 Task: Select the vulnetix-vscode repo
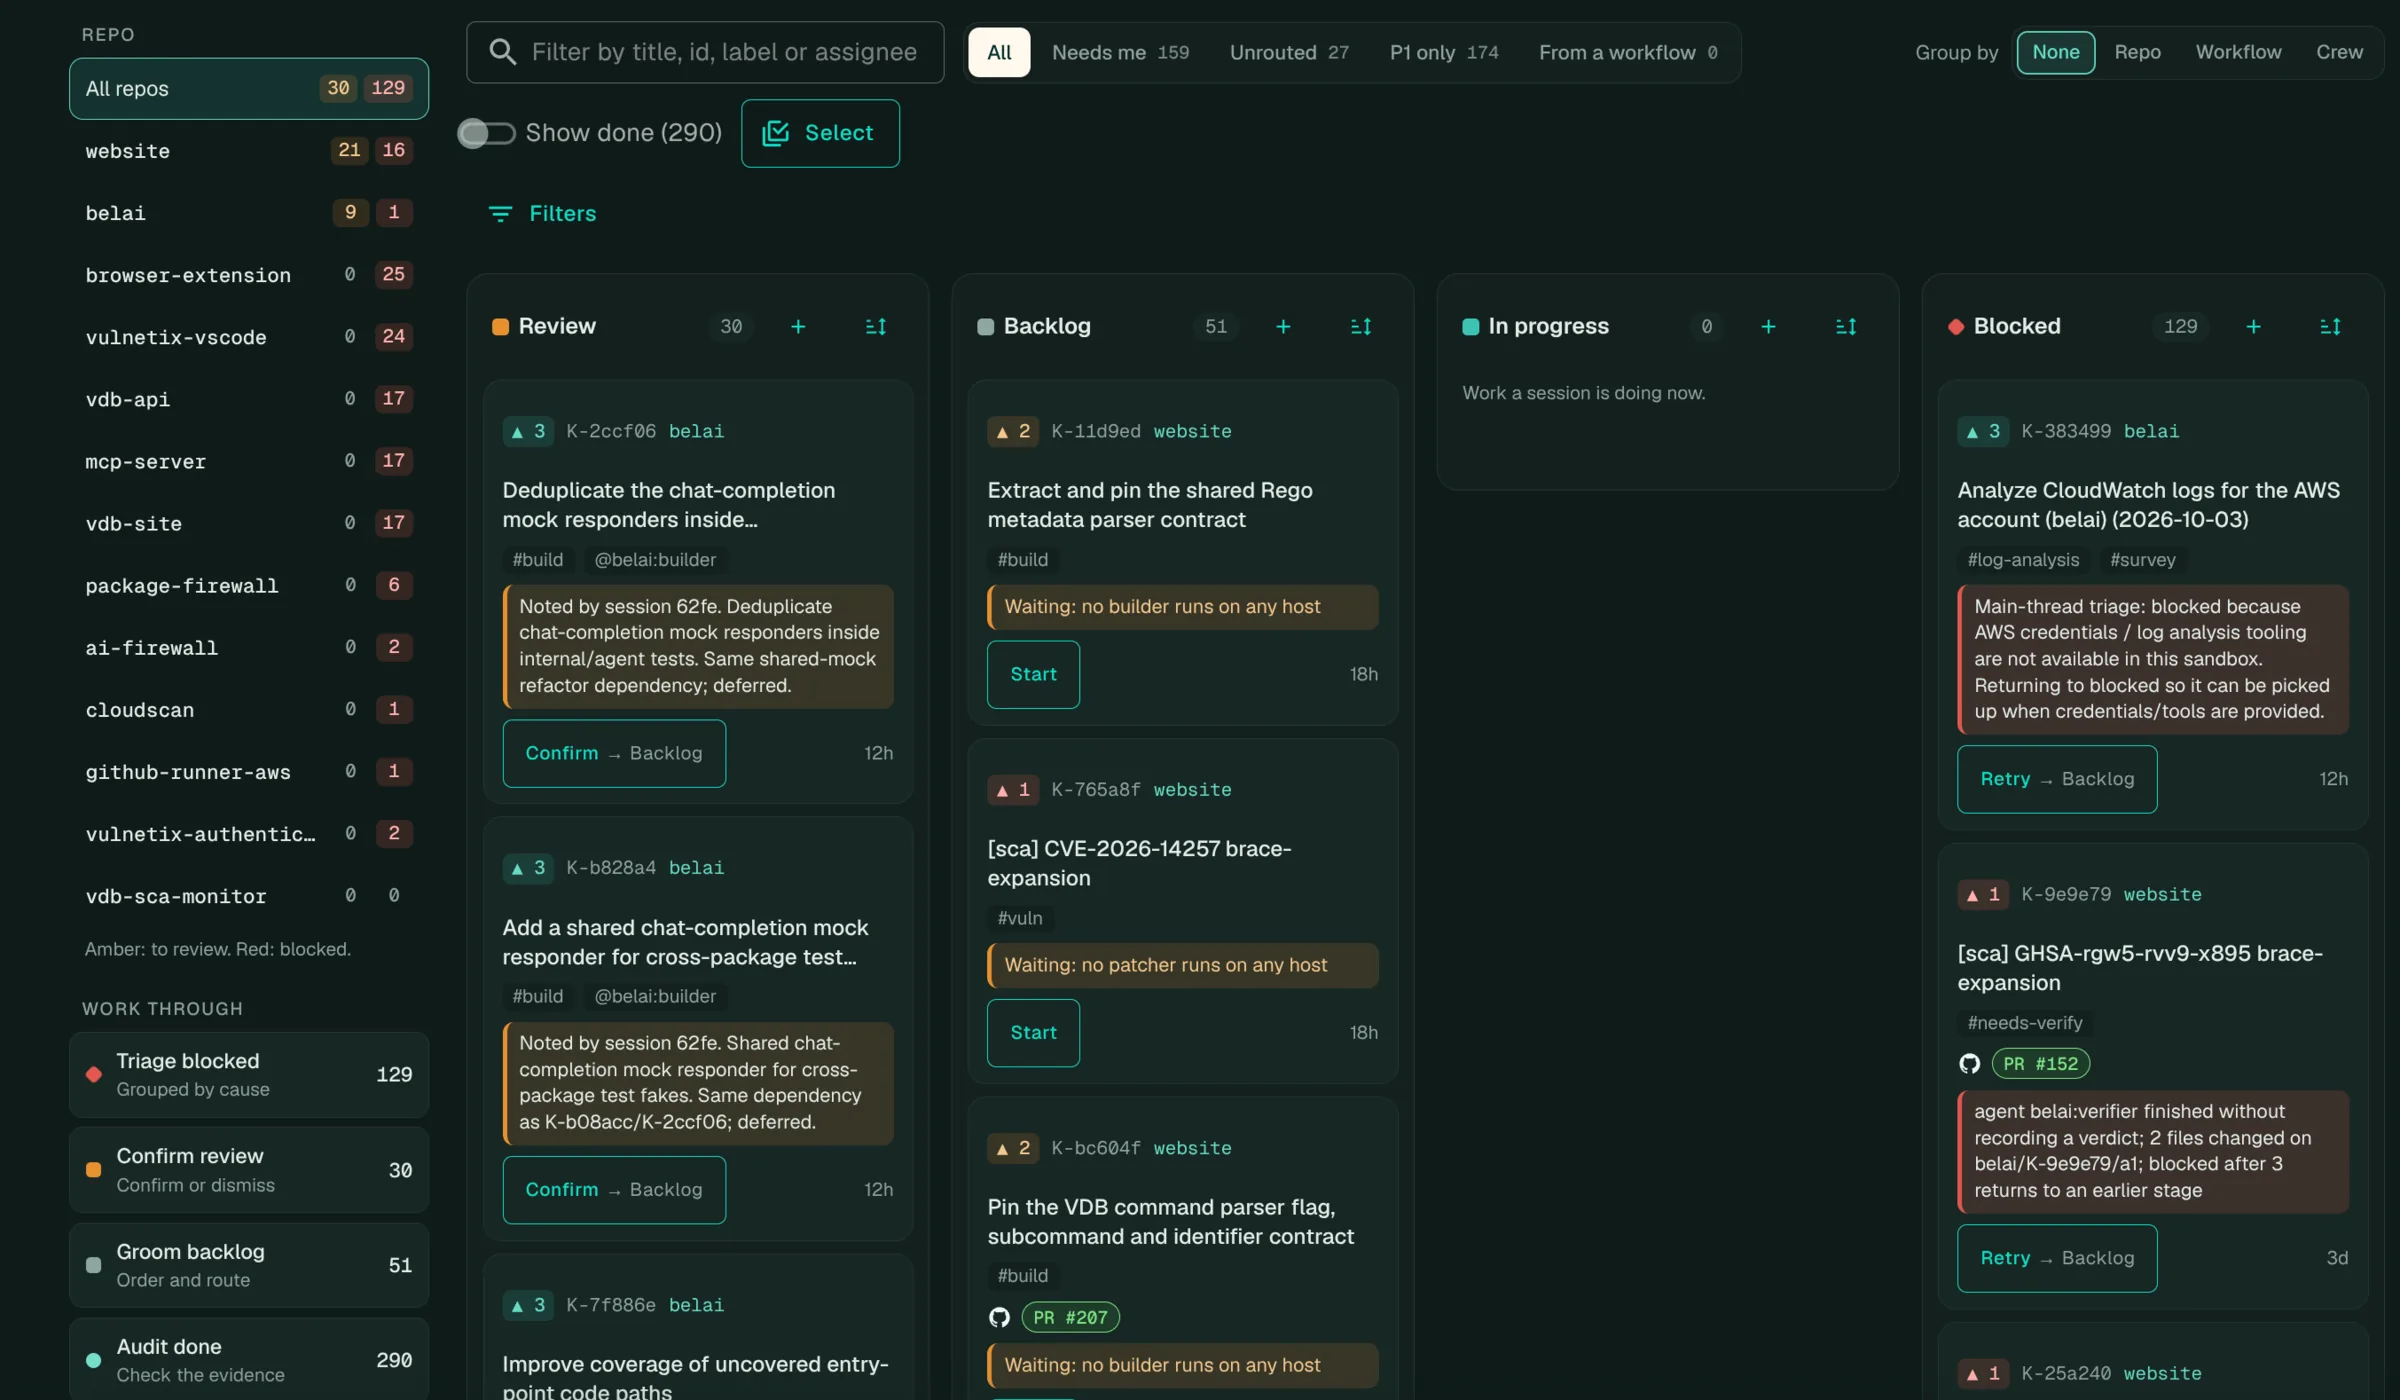point(249,337)
